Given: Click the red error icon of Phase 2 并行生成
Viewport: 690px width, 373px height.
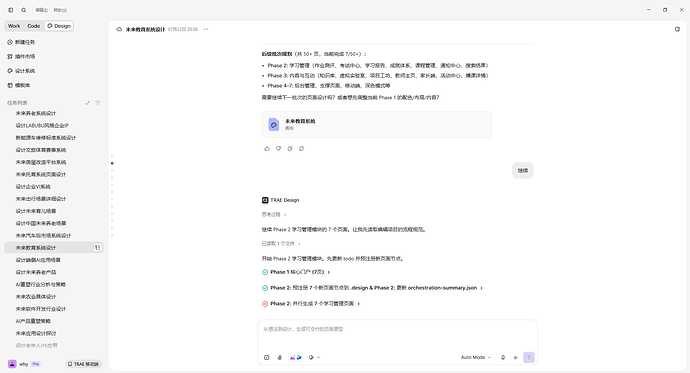Looking at the screenshot, I should tap(265, 304).
